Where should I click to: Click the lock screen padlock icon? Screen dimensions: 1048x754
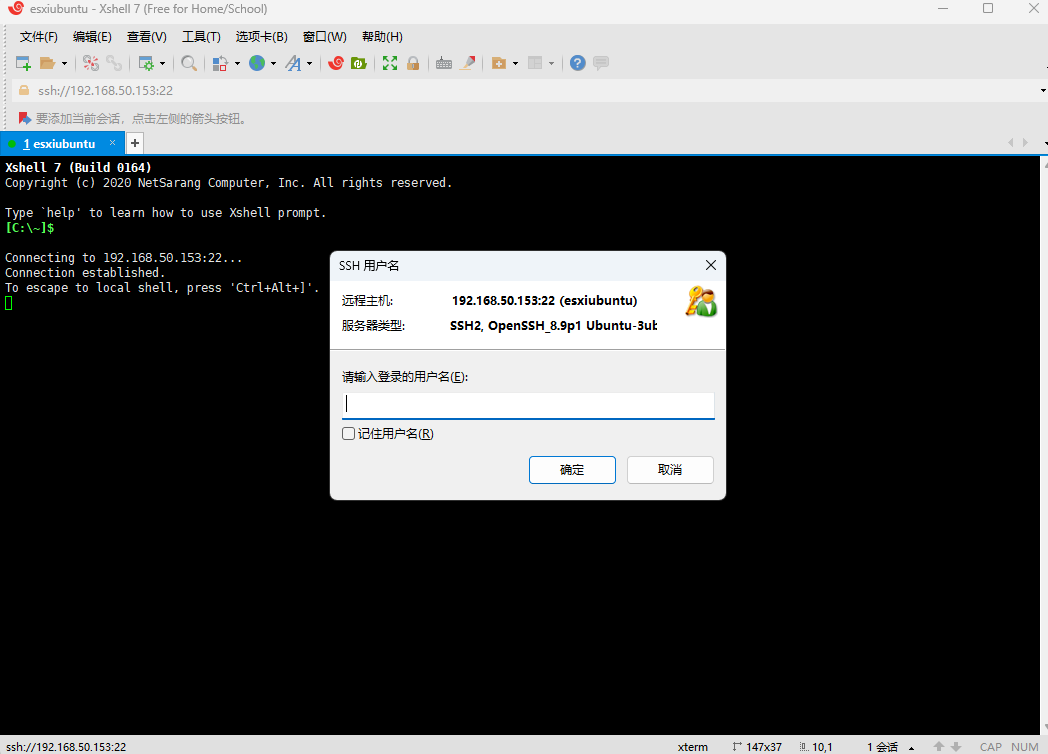coord(413,64)
